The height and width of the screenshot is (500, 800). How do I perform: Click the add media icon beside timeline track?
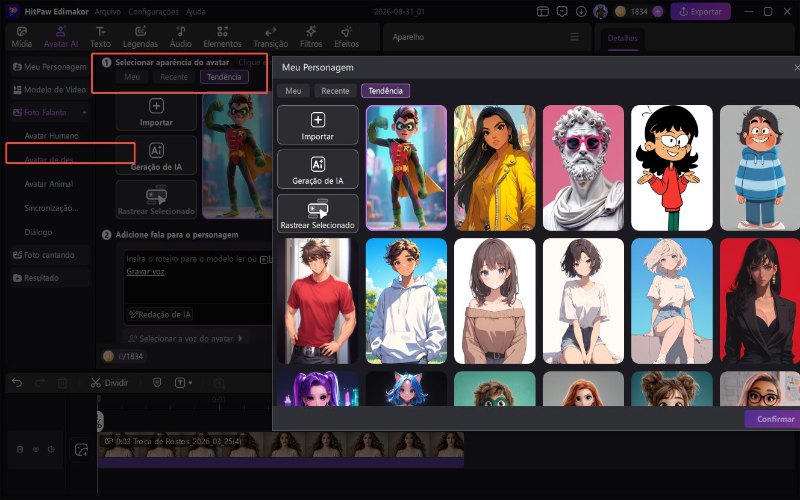tap(81, 449)
